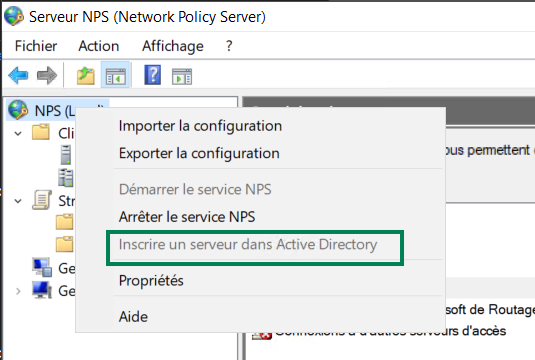
Task: Choose Arrêter le service NPS
Action: [x=187, y=217]
